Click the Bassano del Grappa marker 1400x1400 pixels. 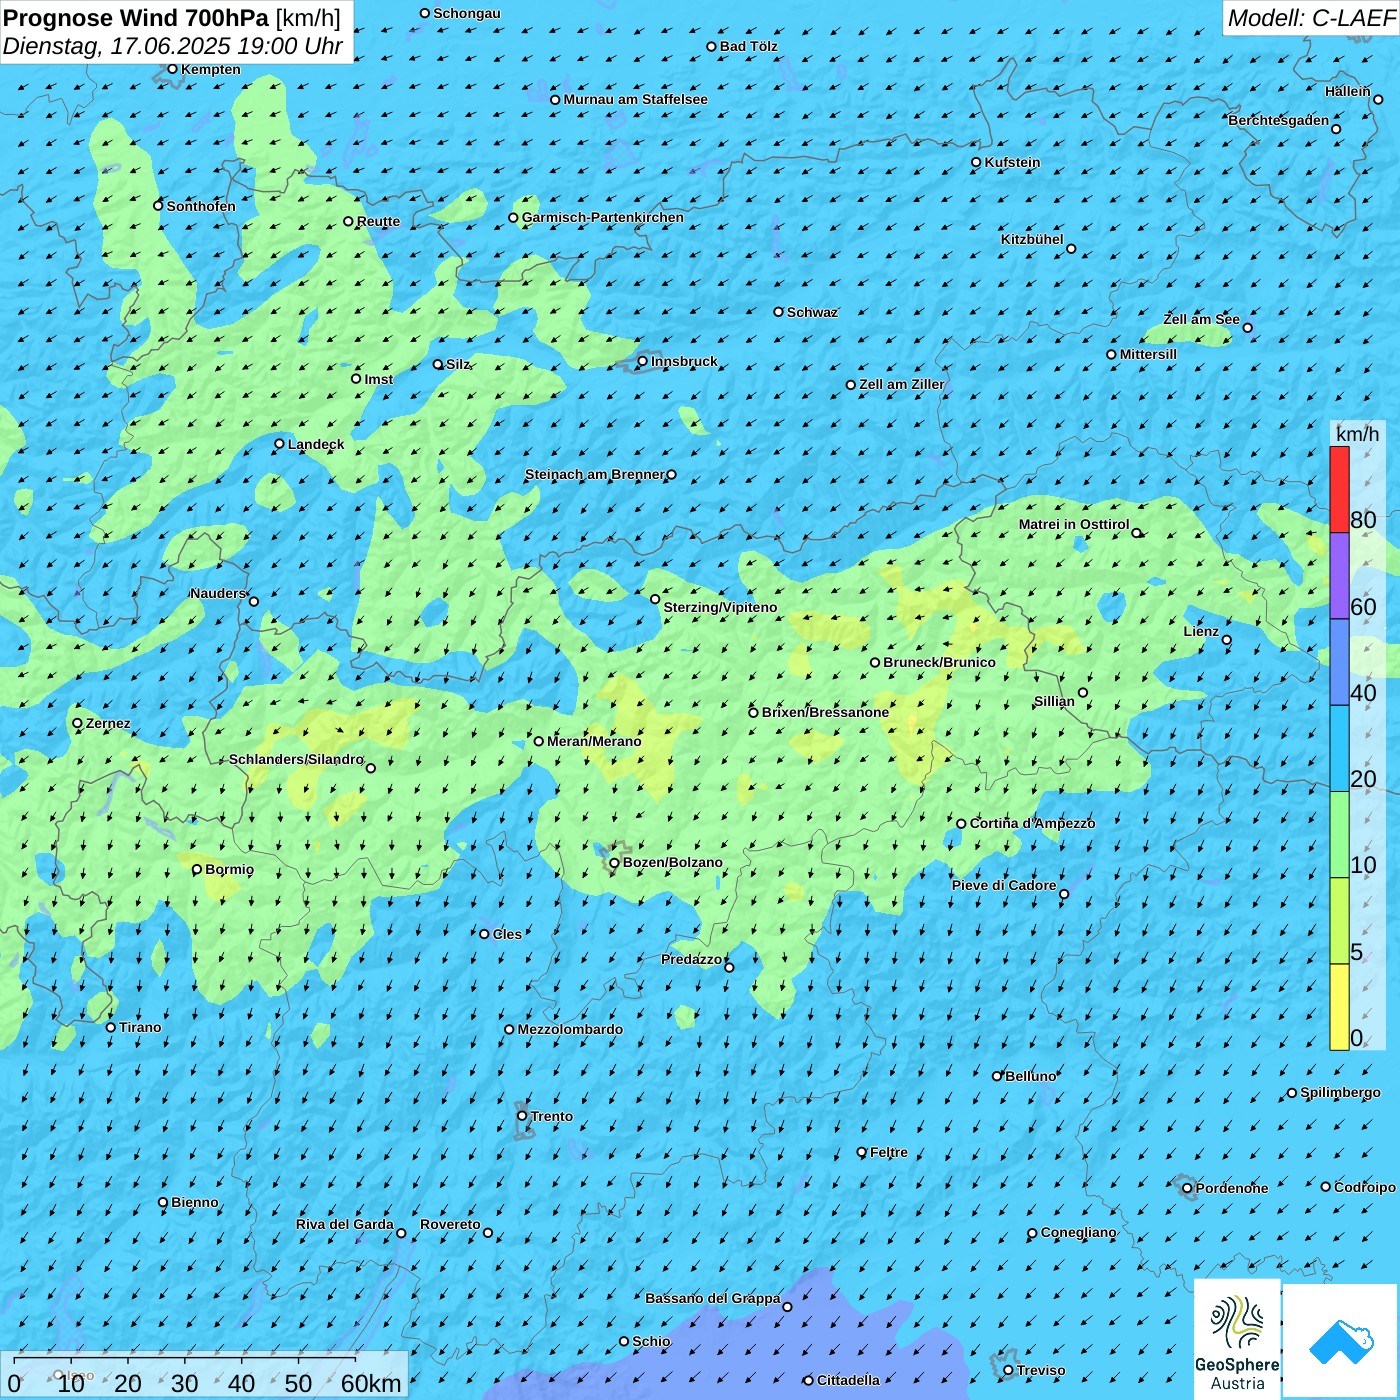pos(787,1306)
